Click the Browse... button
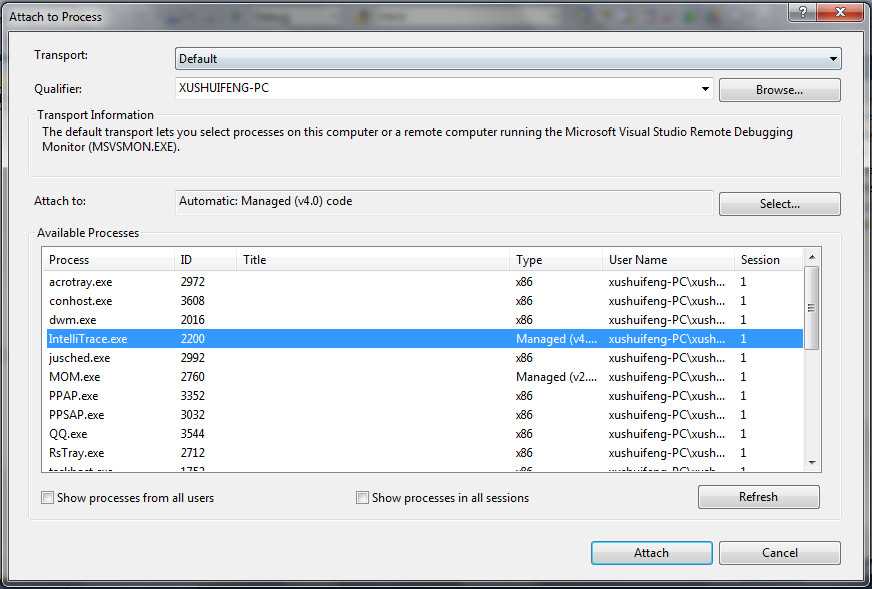 click(x=779, y=90)
